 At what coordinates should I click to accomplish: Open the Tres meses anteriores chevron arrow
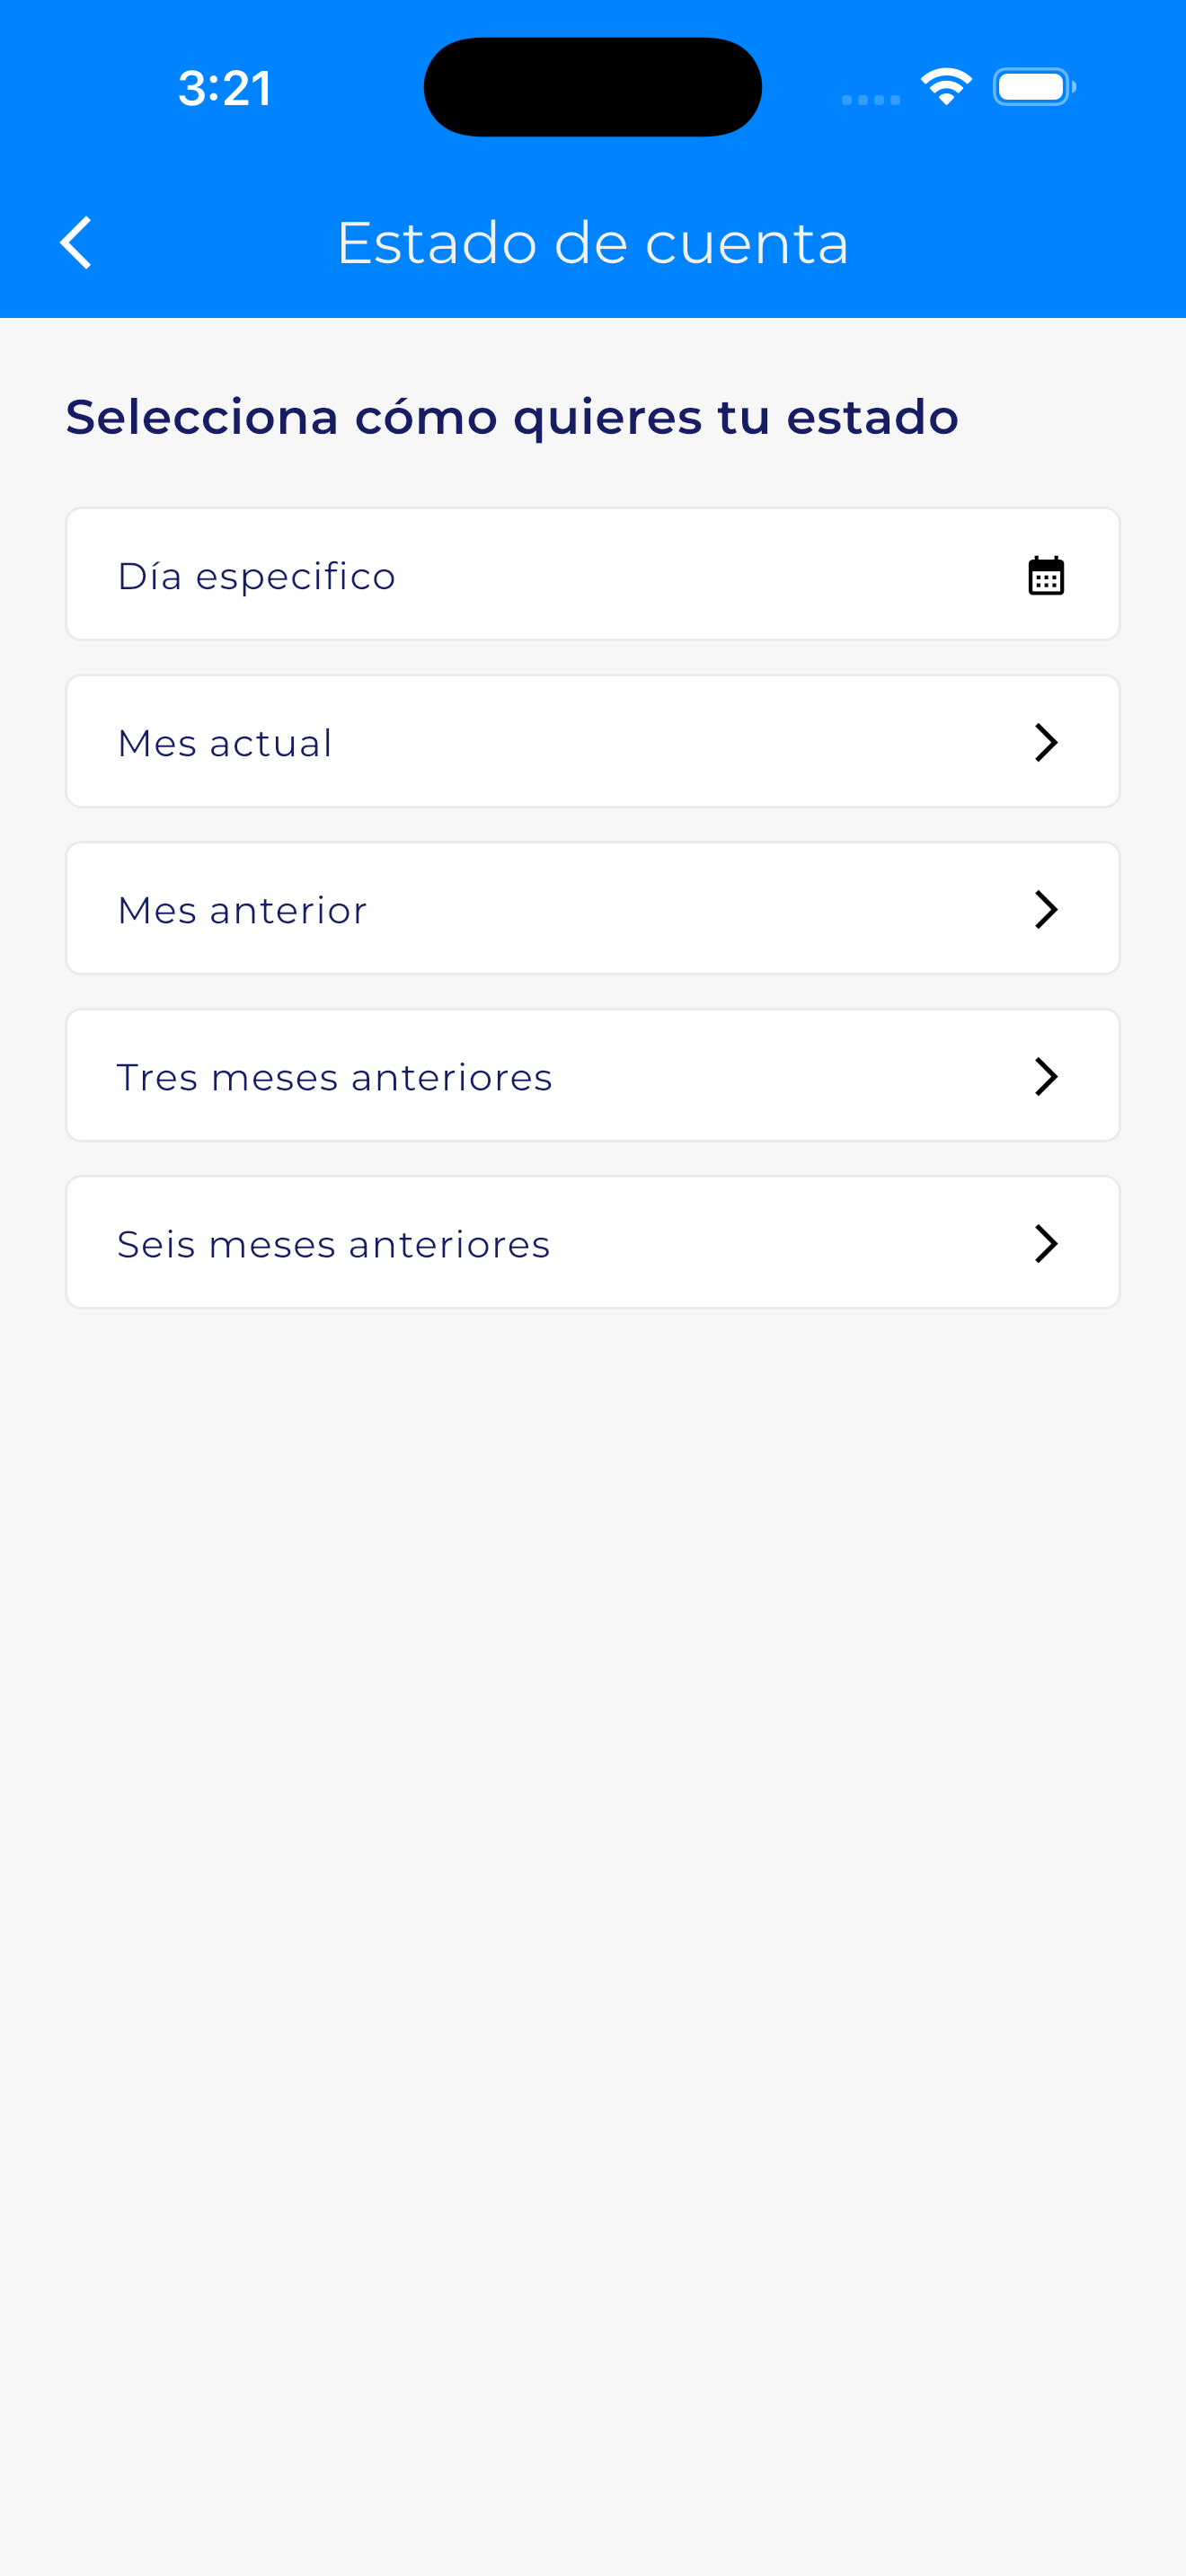(1046, 1077)
